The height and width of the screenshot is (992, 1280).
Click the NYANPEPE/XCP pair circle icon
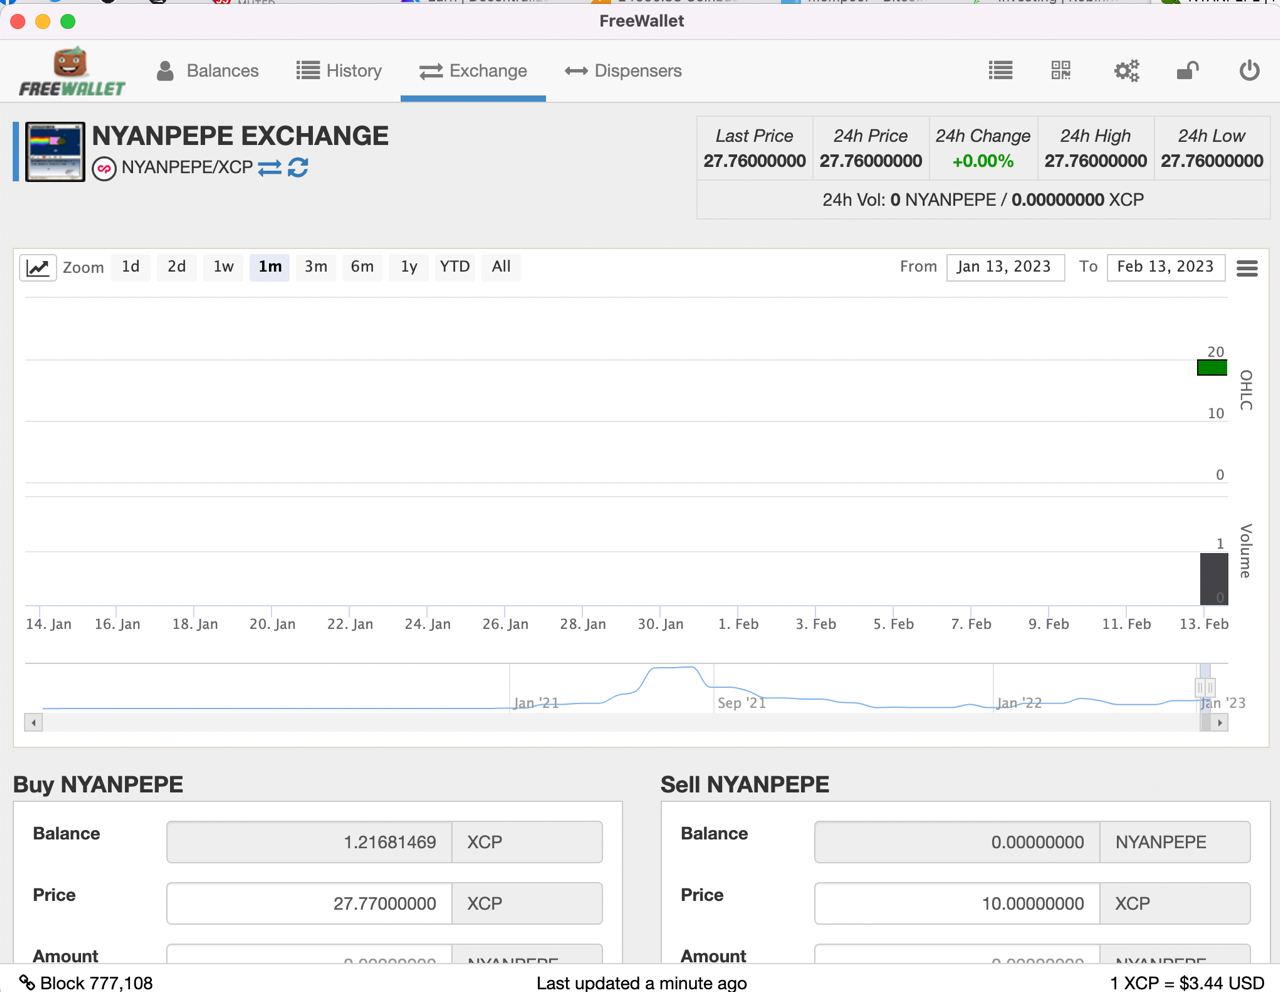click(104, 169)
